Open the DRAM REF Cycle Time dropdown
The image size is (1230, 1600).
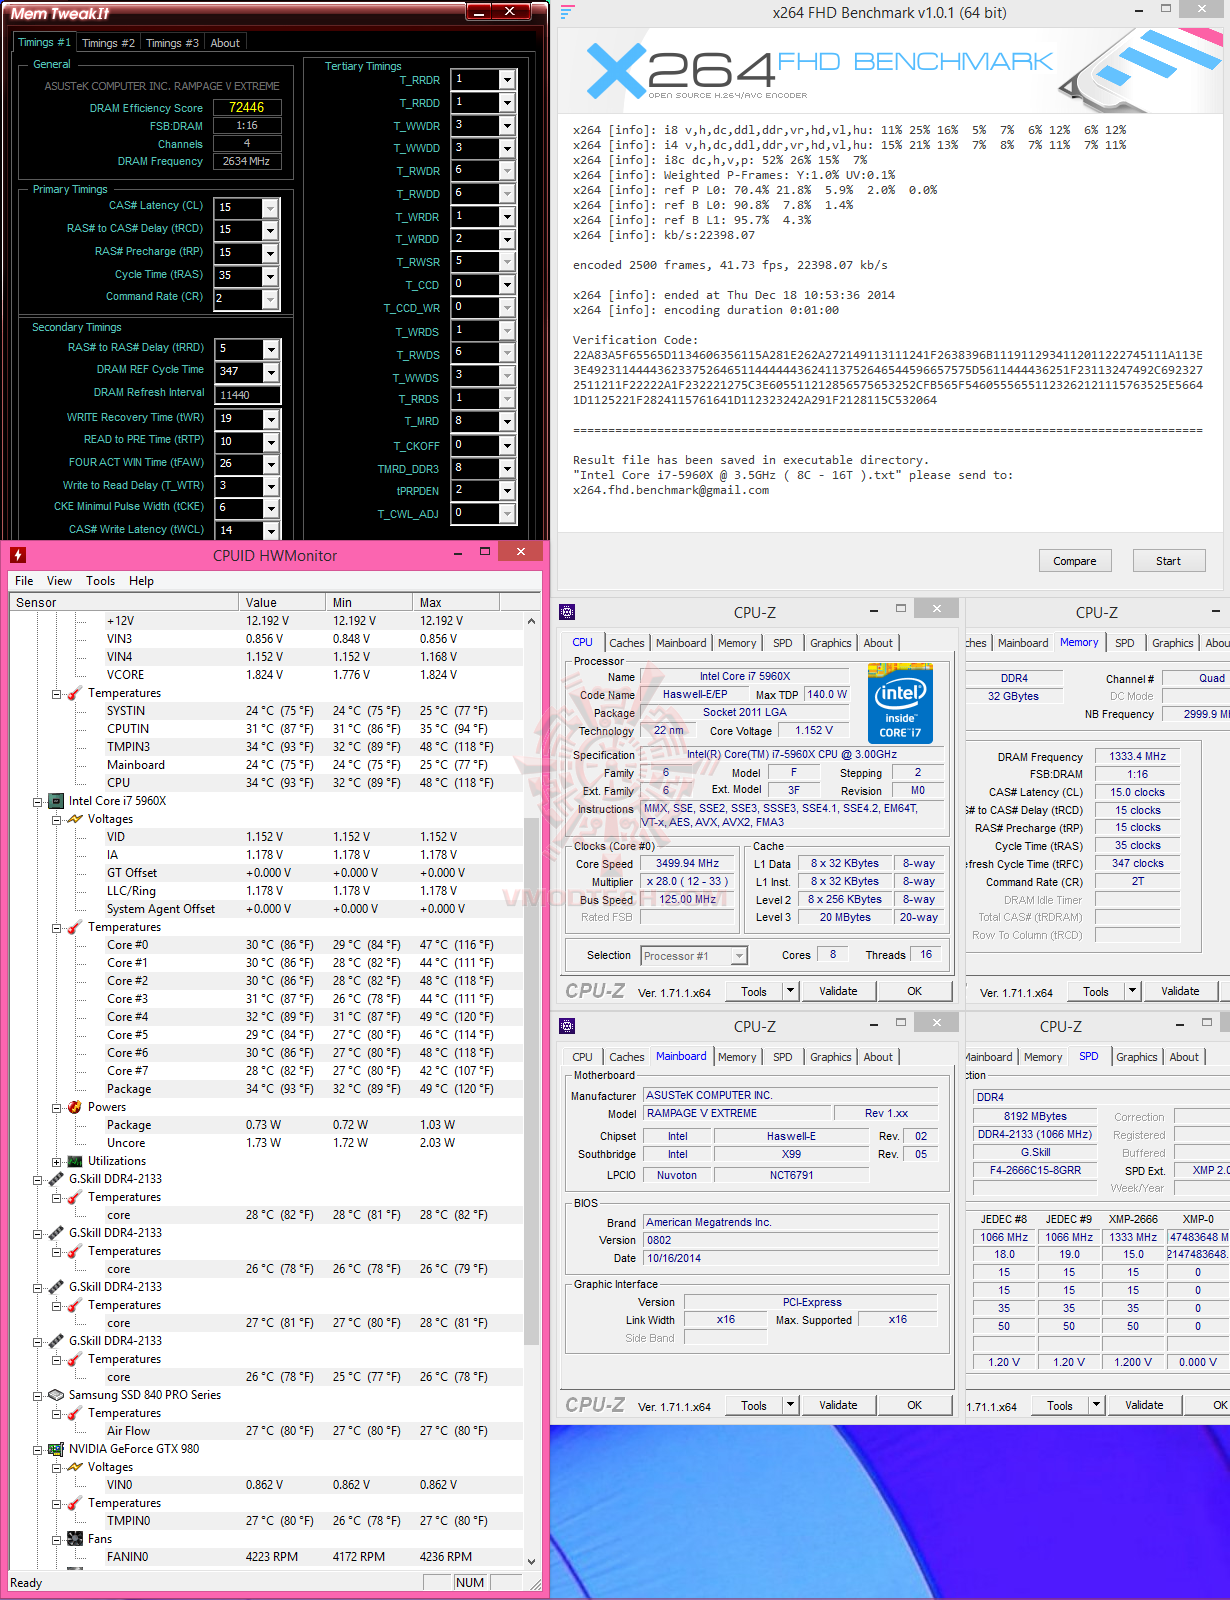(x=270, y=372)
